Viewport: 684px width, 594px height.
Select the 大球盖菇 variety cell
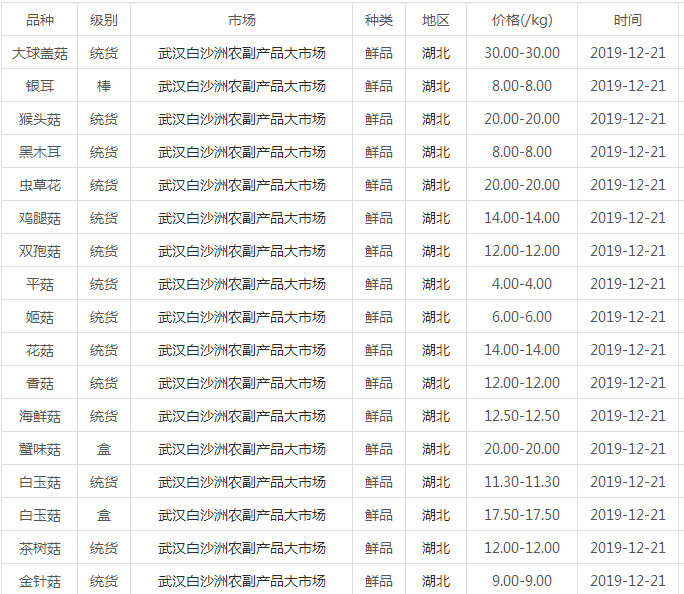[x=40, y=53]
